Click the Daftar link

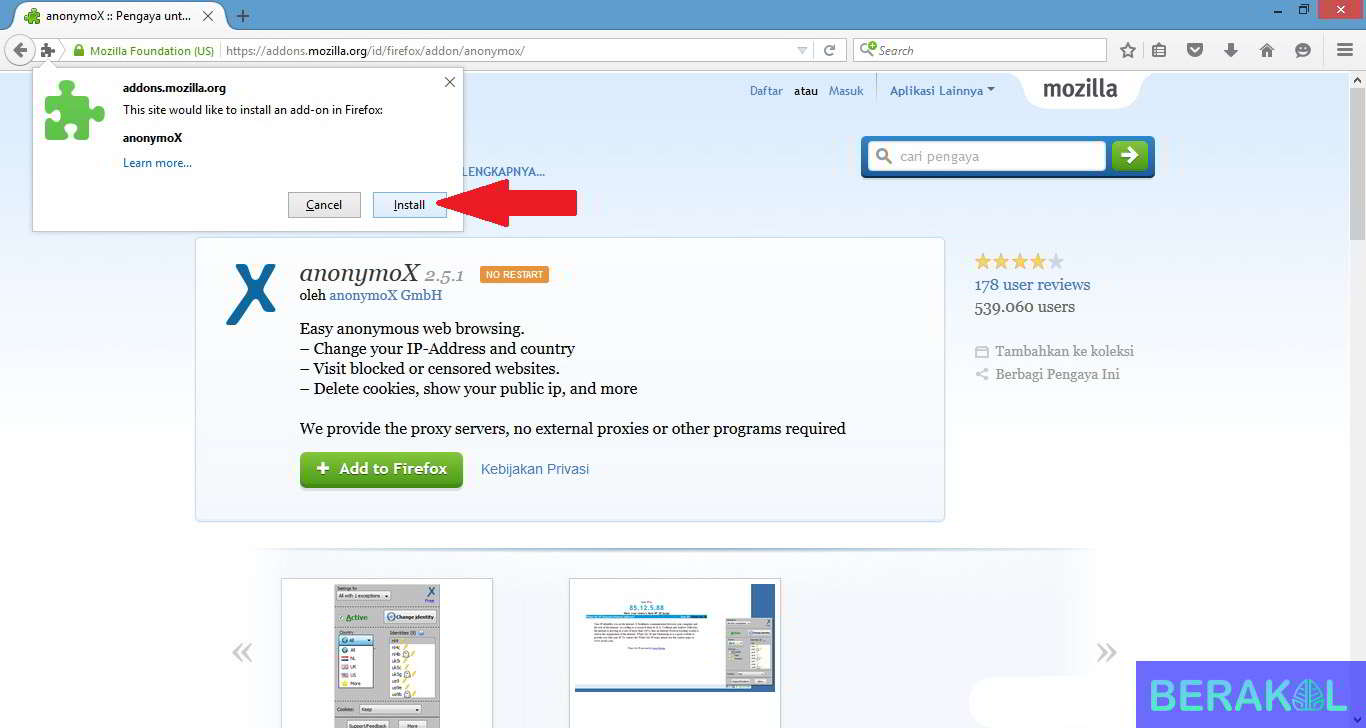(x=766, y=91)
